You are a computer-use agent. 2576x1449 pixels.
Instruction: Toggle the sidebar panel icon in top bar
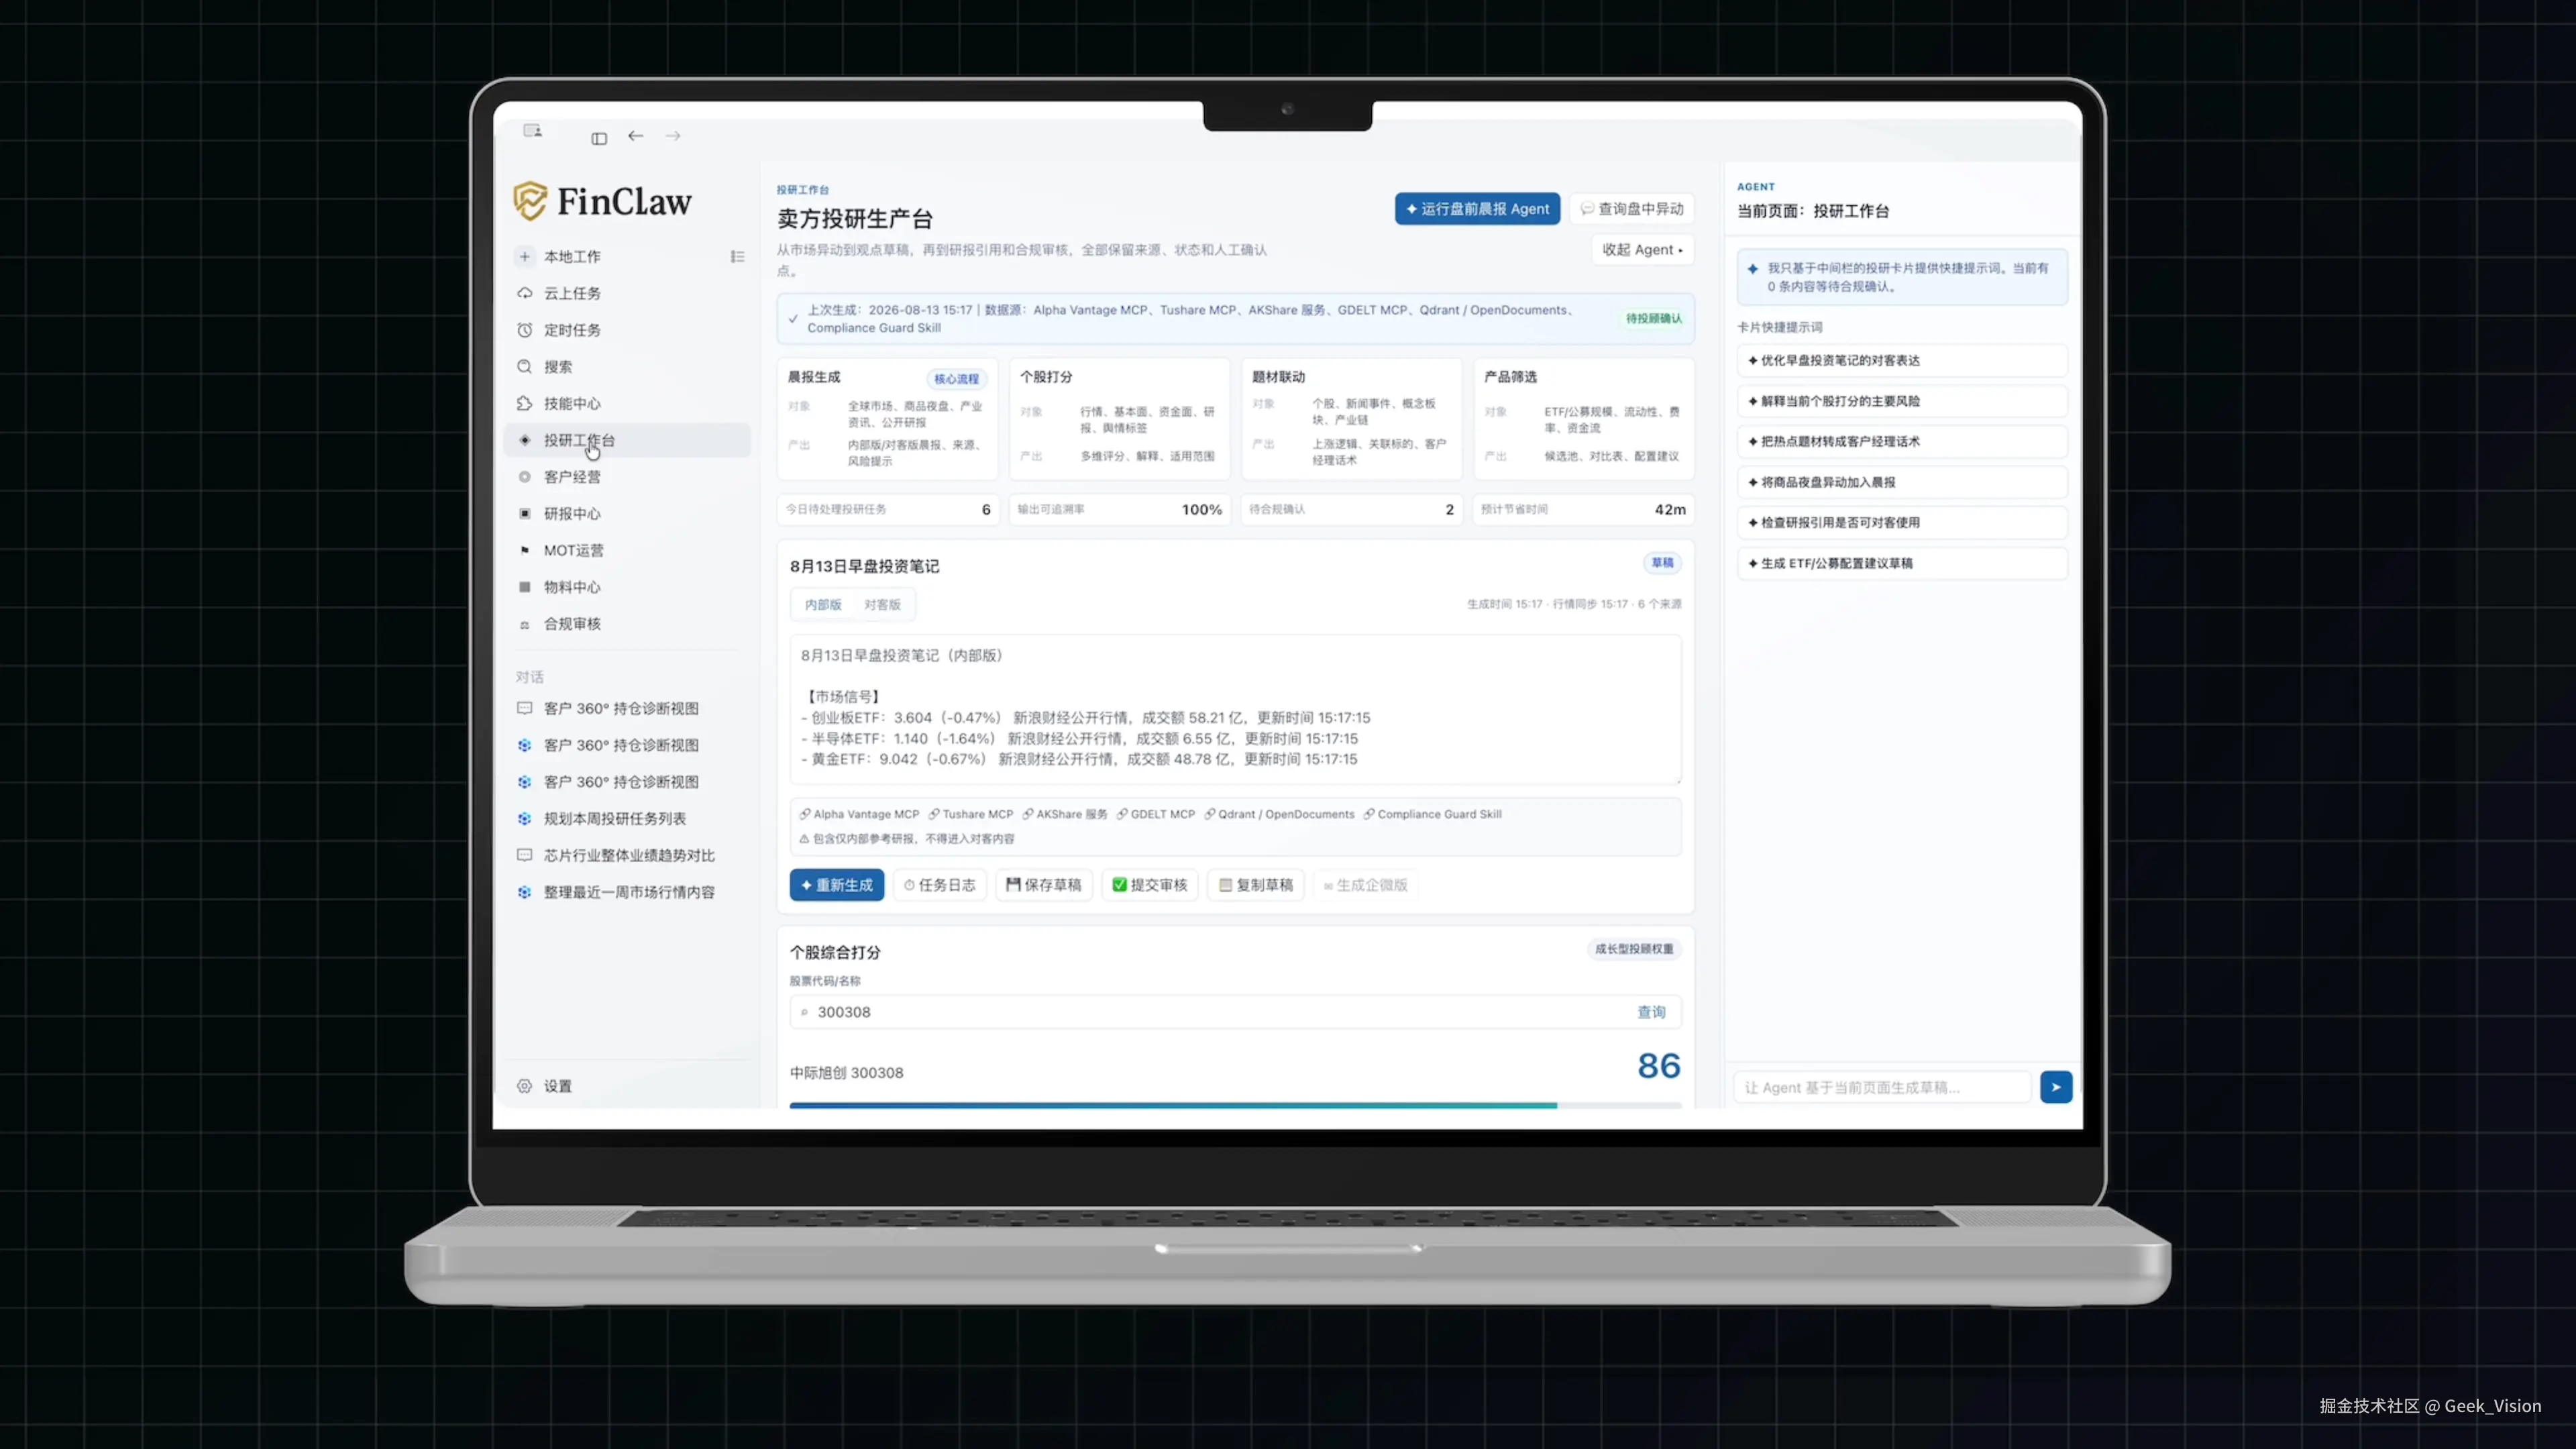(x=599, y=138)
